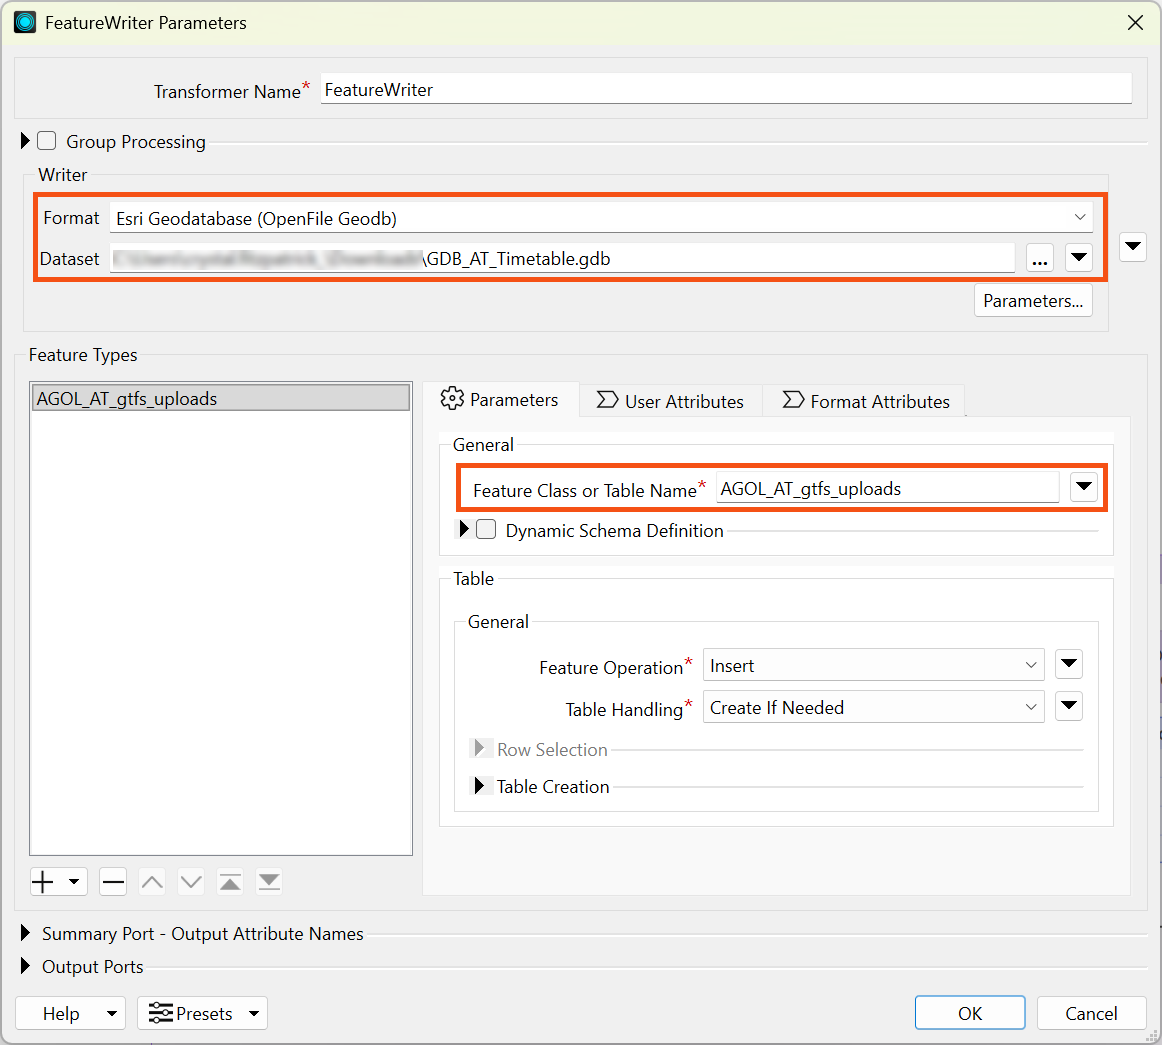The height and width of the screenshot is (1045, 1162).
Task: Expand Summary Port - Output Attribute Names
Action: tap(24, 933)
